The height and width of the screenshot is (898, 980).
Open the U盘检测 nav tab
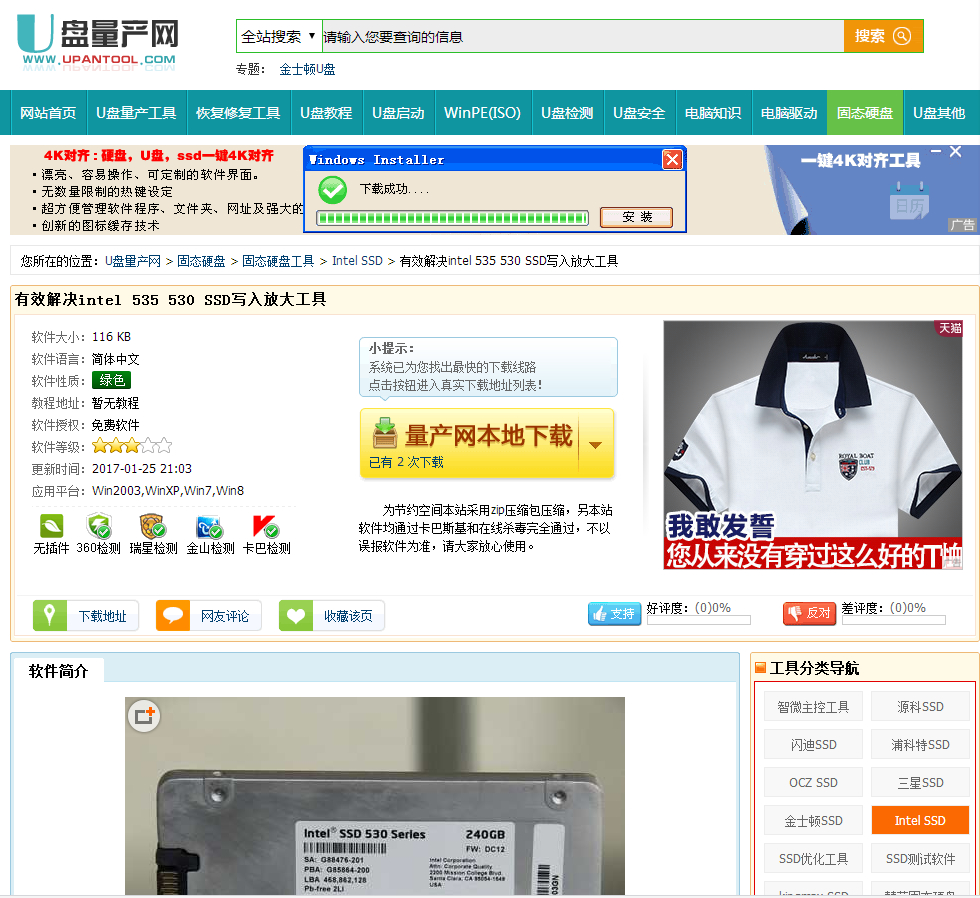(567, 113)
